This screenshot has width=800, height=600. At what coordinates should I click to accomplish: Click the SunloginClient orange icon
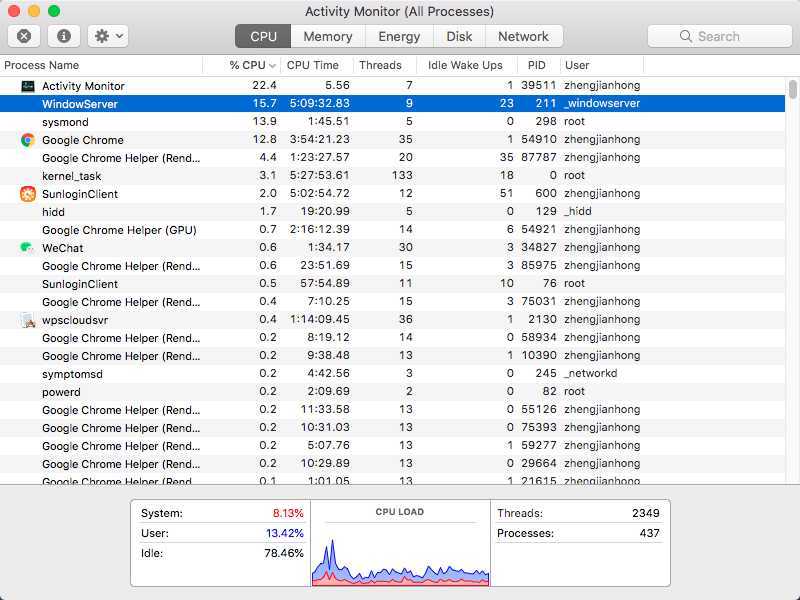pyautogui.click(x=28, y=194)
